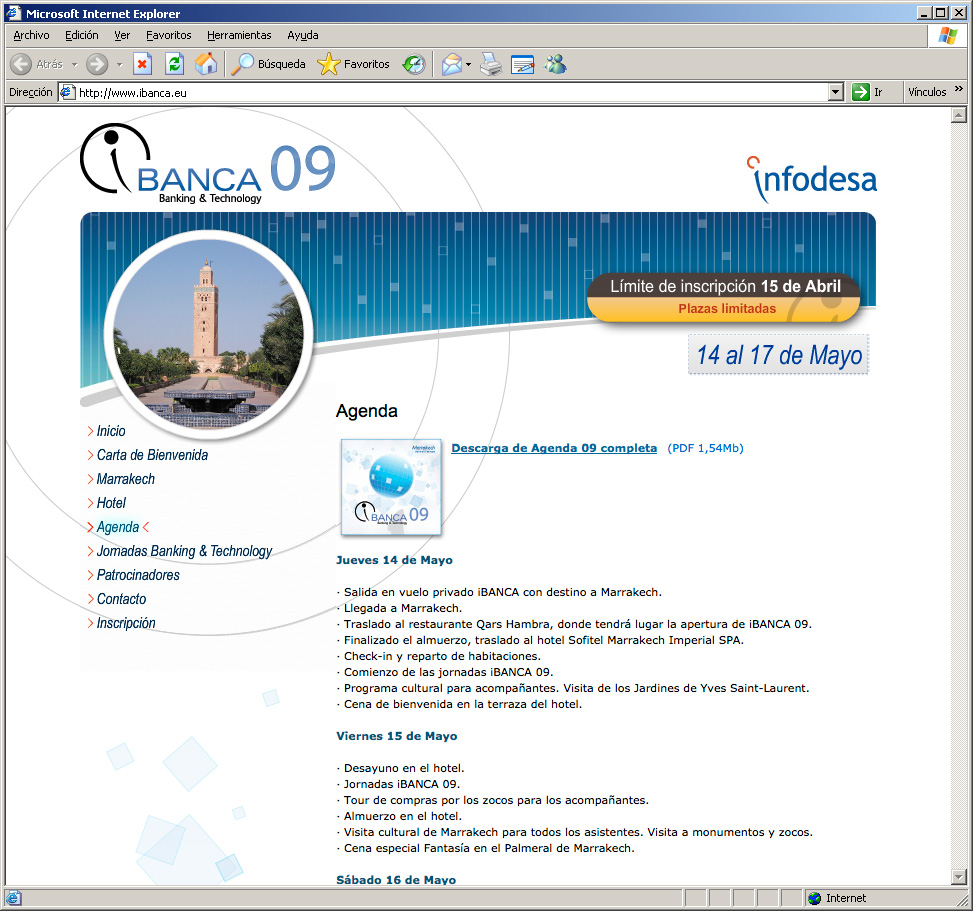Click the Ir go button
This screenshot has width=973, height=911.
[867, 92]
